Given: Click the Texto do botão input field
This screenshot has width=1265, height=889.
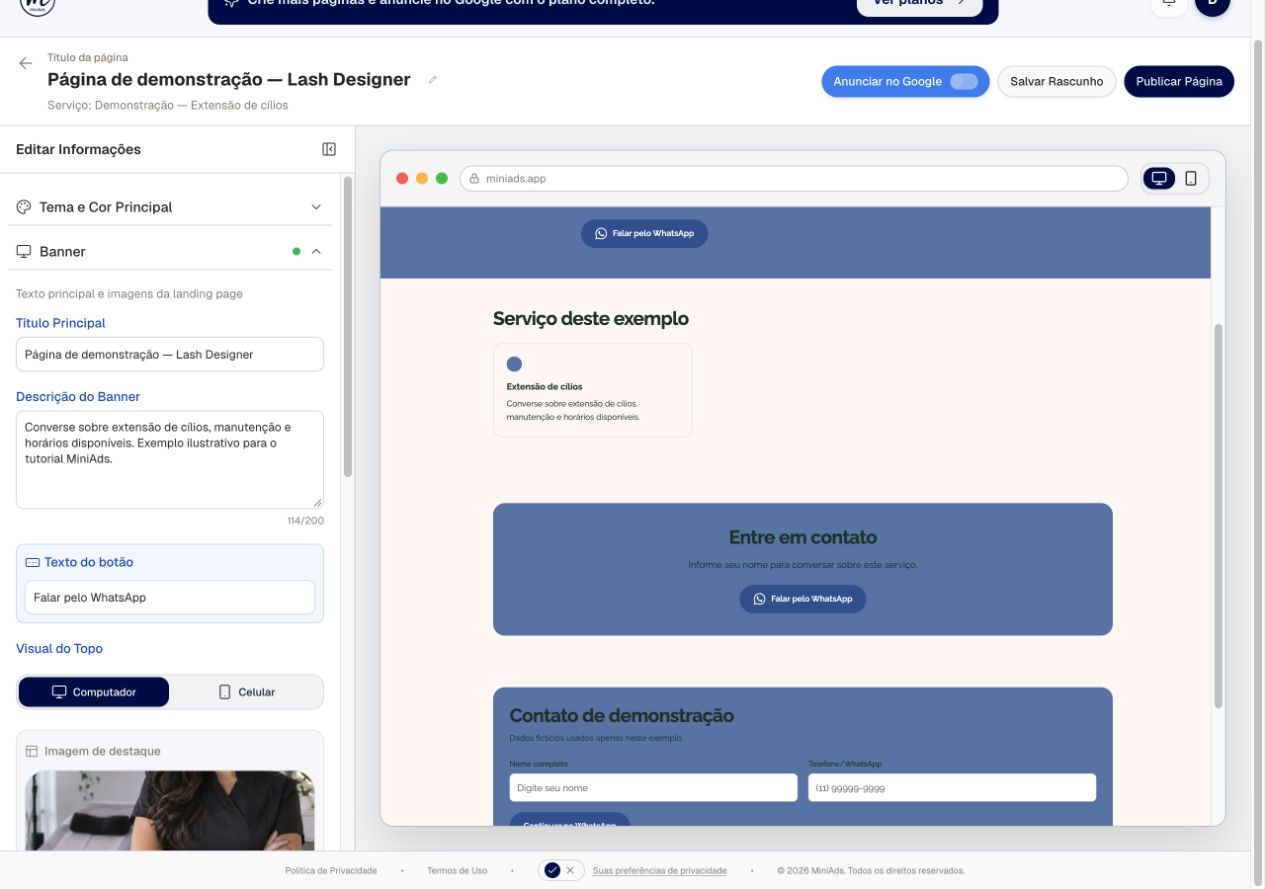Looking at the screenshot, I should point(170,598).
